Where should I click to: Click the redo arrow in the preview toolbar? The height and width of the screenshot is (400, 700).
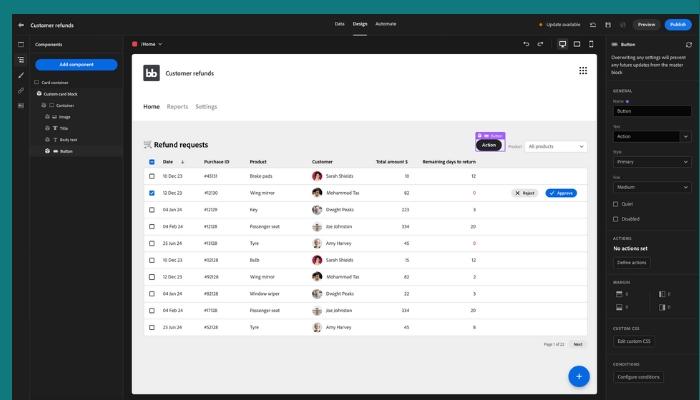pyautogui.click(x=541, y=44)
